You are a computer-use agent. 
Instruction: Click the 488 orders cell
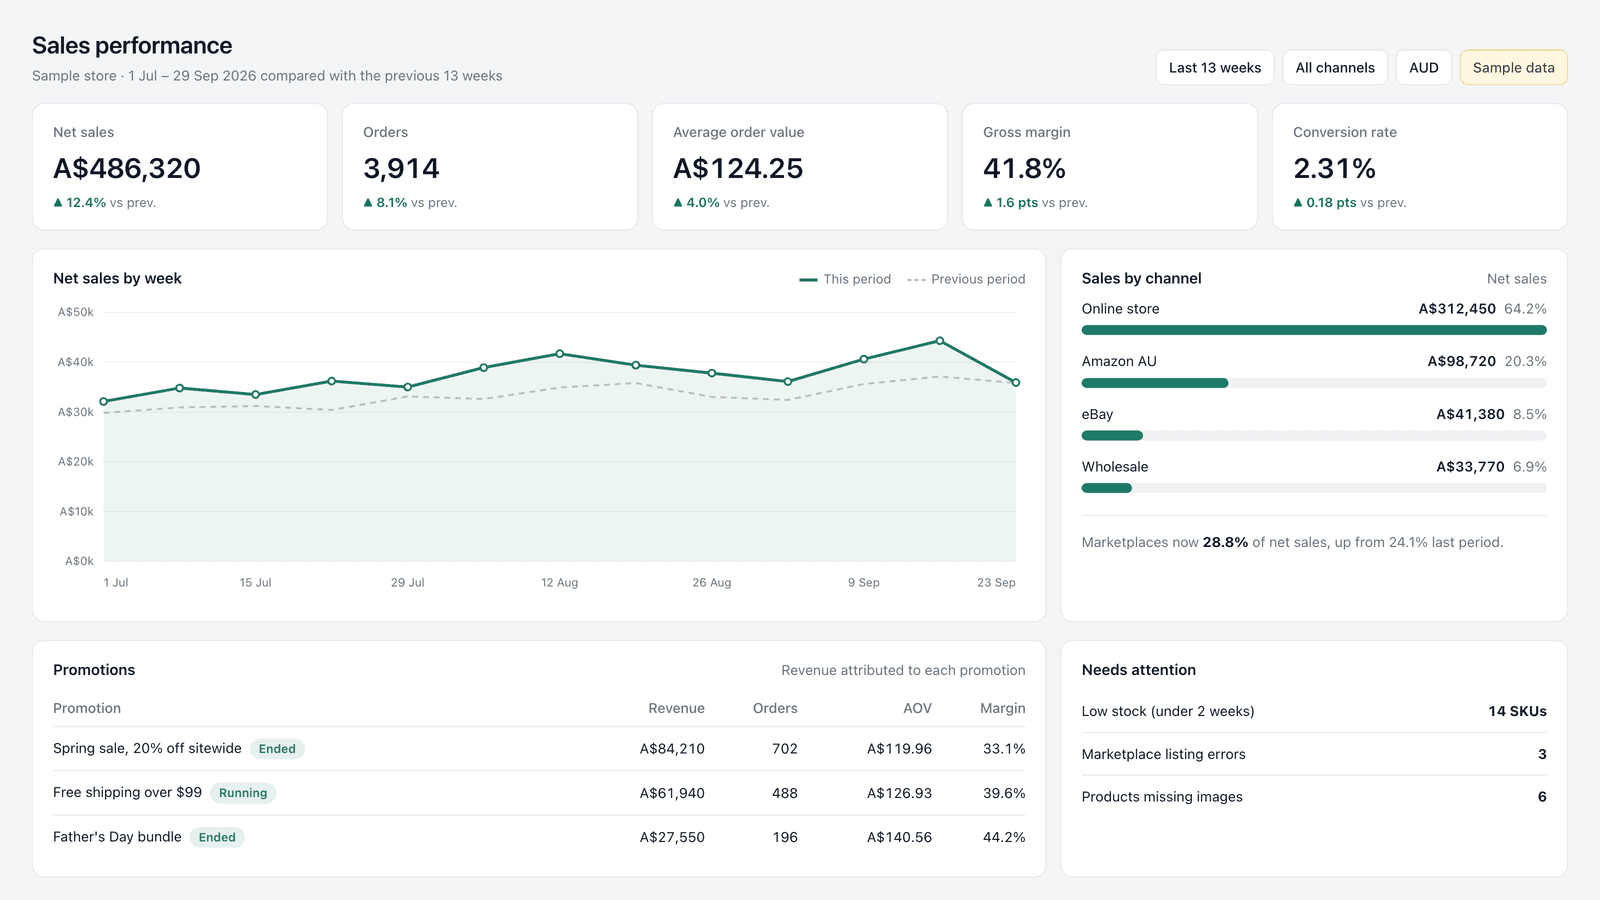click(x=785, y=793)
